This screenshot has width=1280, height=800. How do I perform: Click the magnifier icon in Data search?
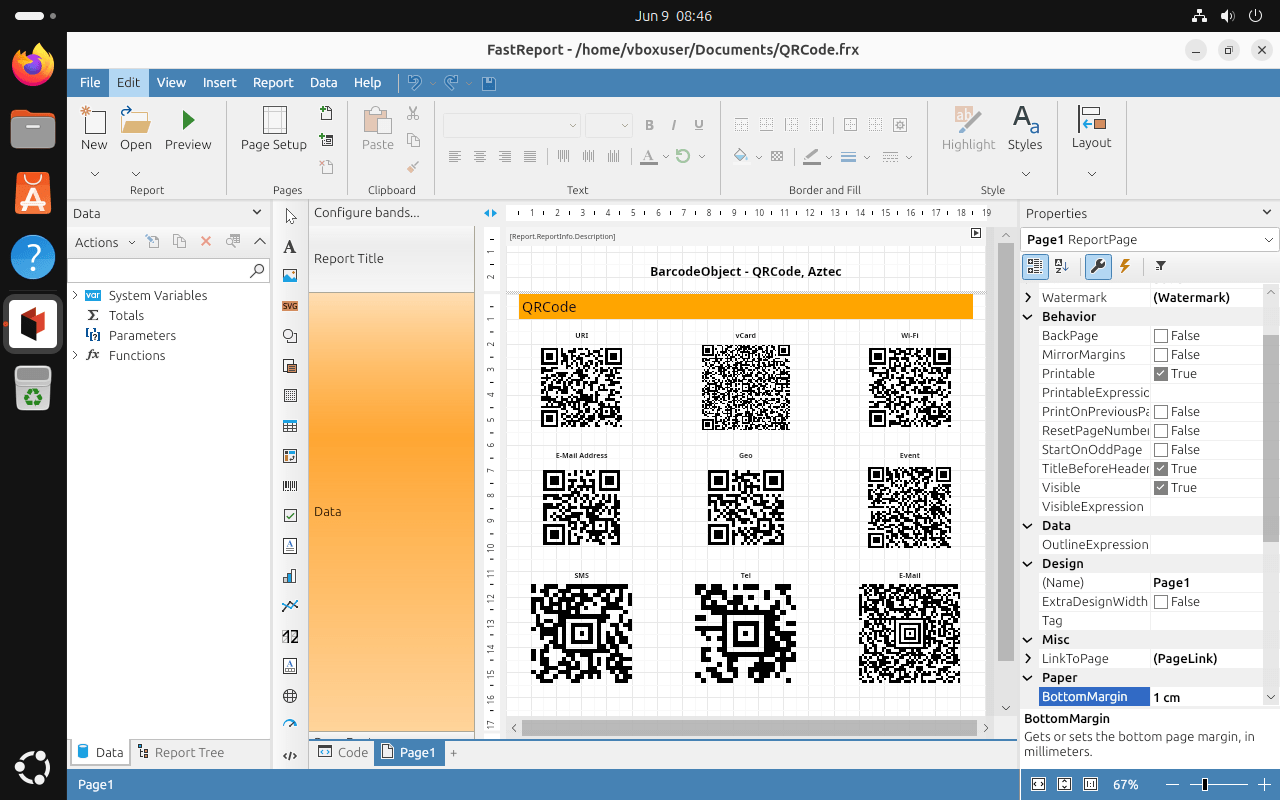pos(257,271)
